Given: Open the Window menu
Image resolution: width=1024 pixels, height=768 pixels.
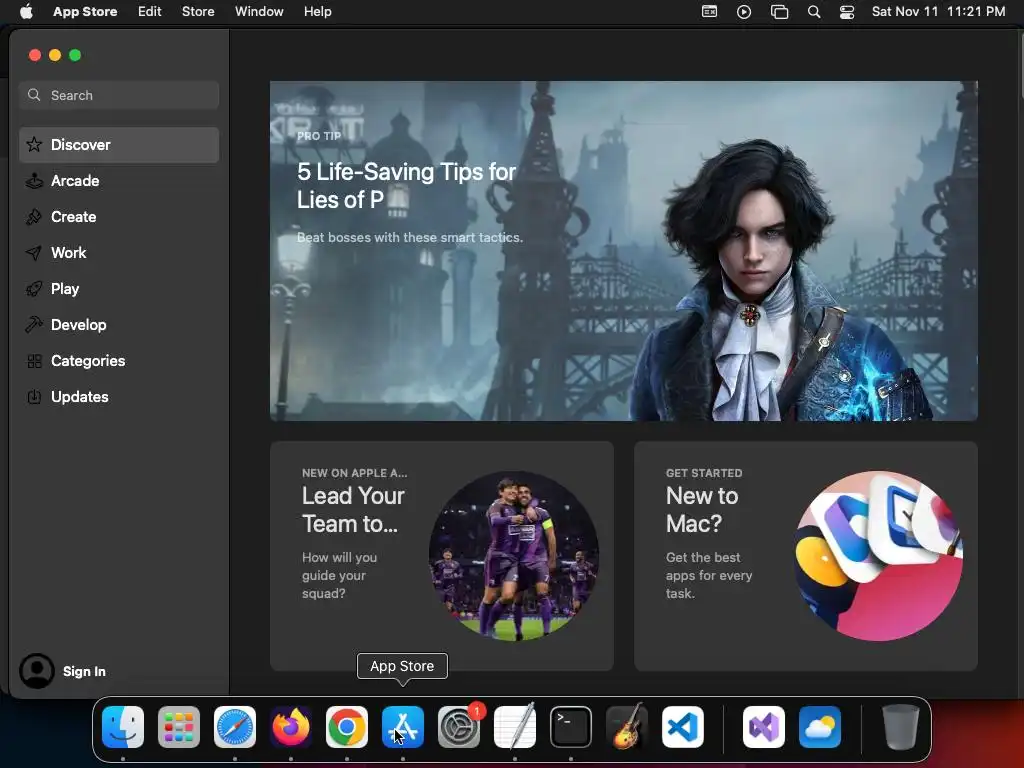Looking at the screenshot, I should [x=259, y=12].
